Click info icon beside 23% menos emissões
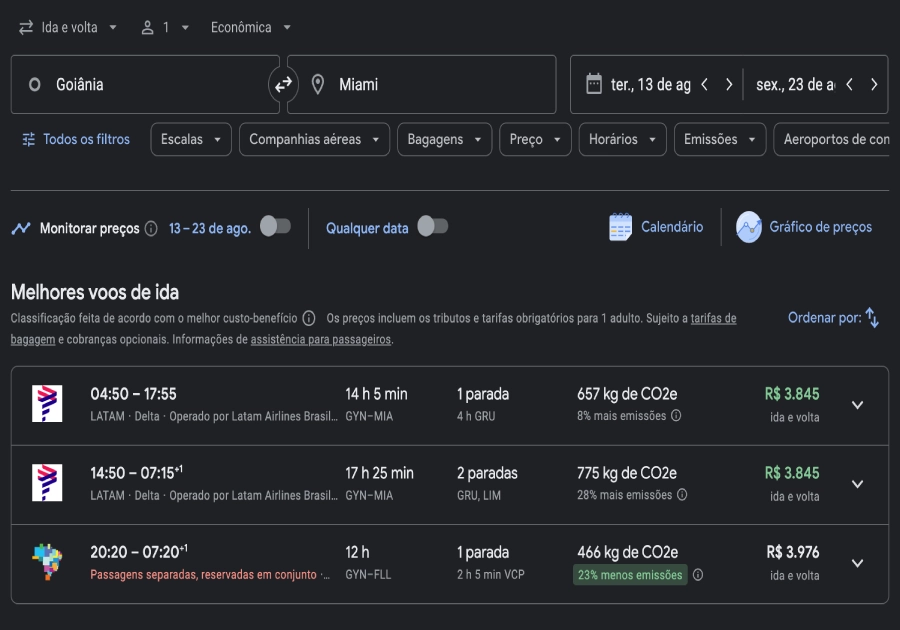The image size is (900, 630). click(698, 575)
